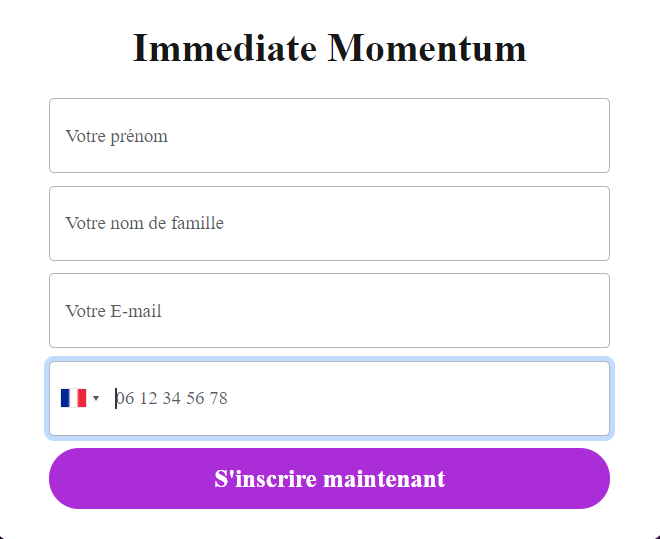Click the 06 12 34 56 78 placeholder
This screenshot has width=660, height=539.
click(172, 398)
